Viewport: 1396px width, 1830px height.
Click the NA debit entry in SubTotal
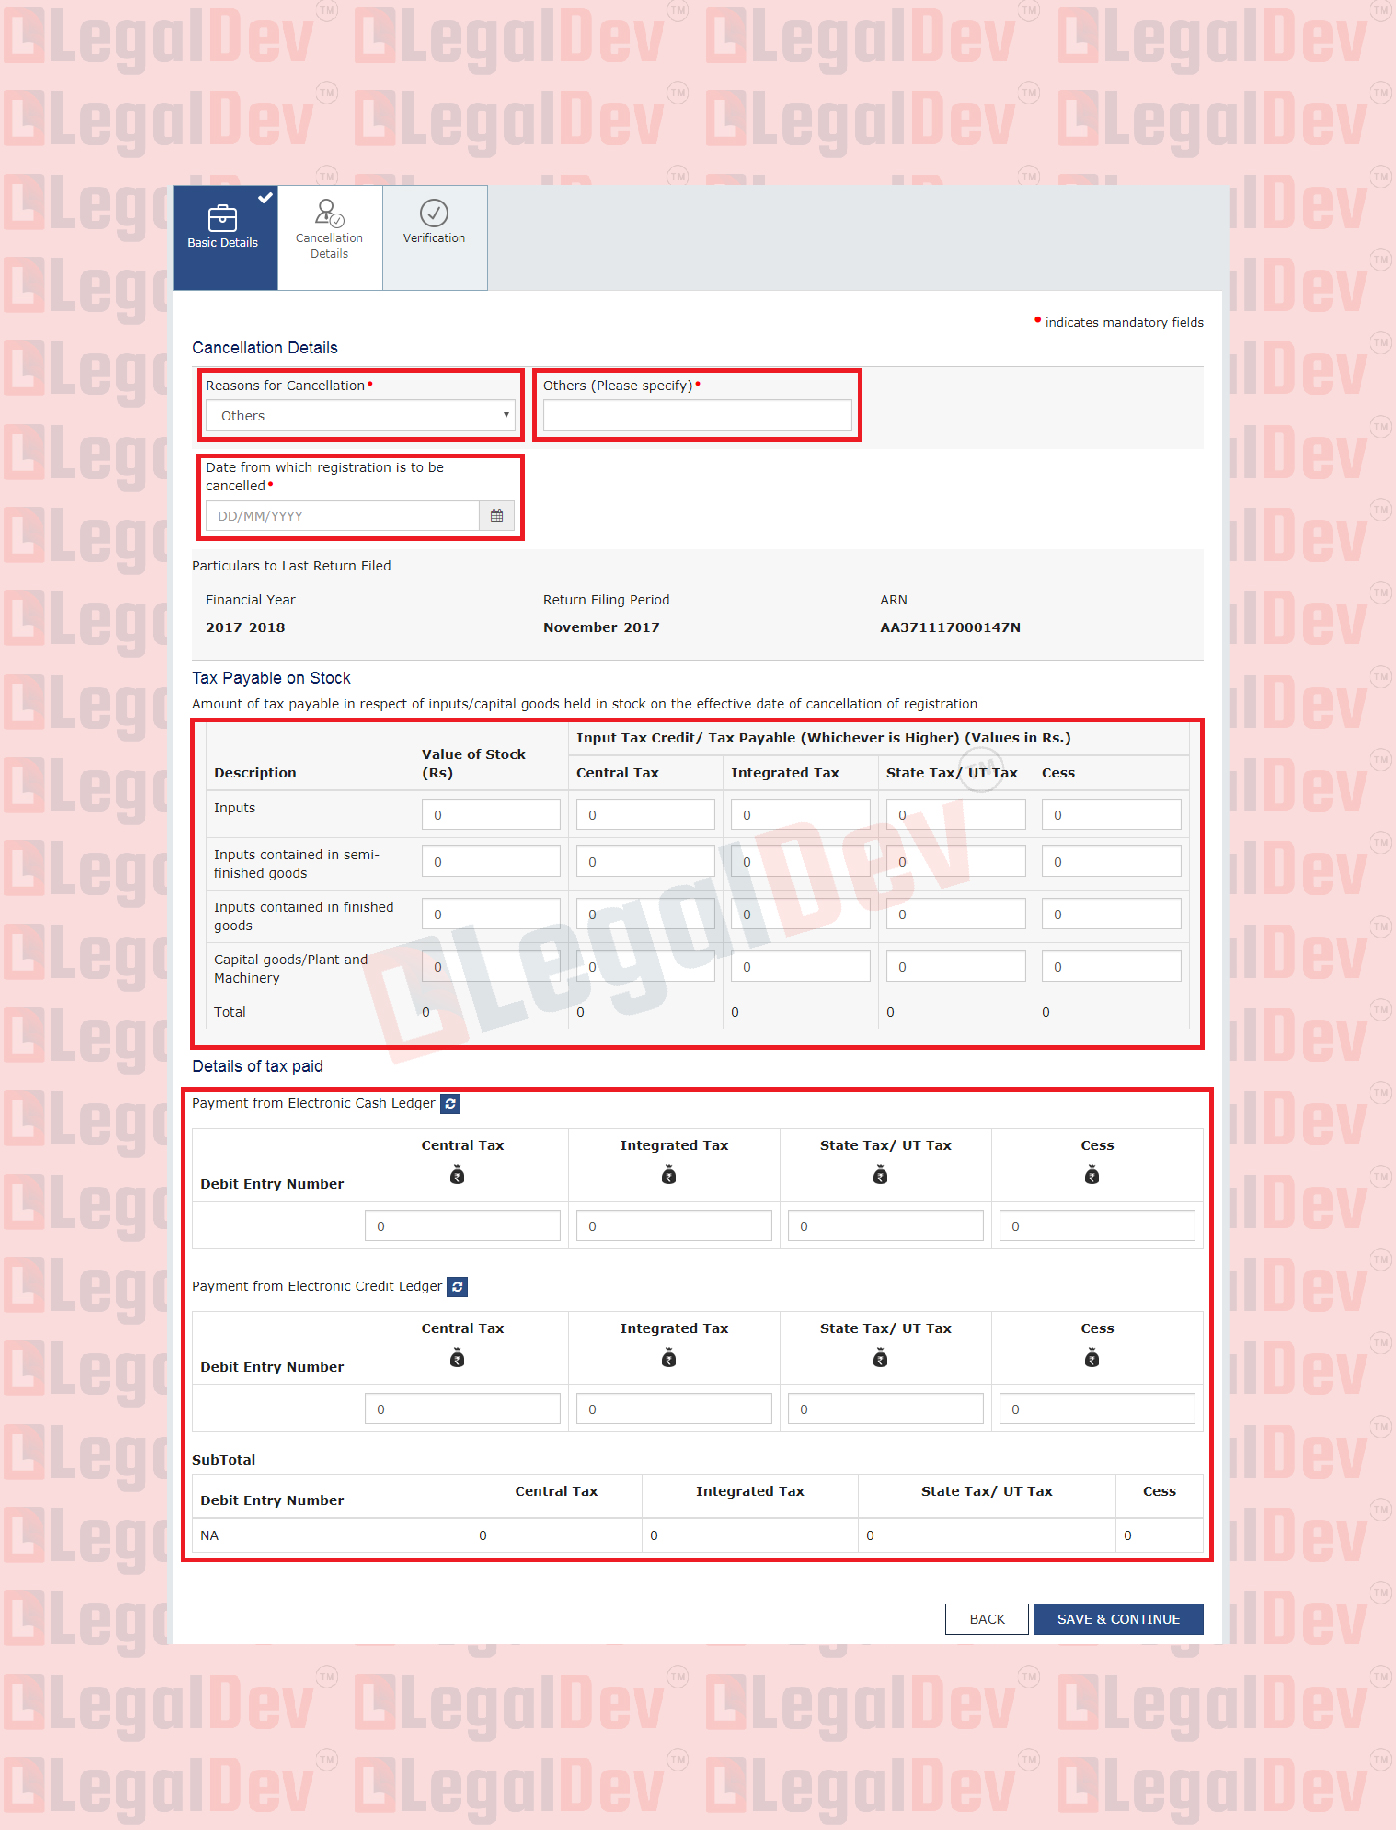click(x=209, y=1536)
